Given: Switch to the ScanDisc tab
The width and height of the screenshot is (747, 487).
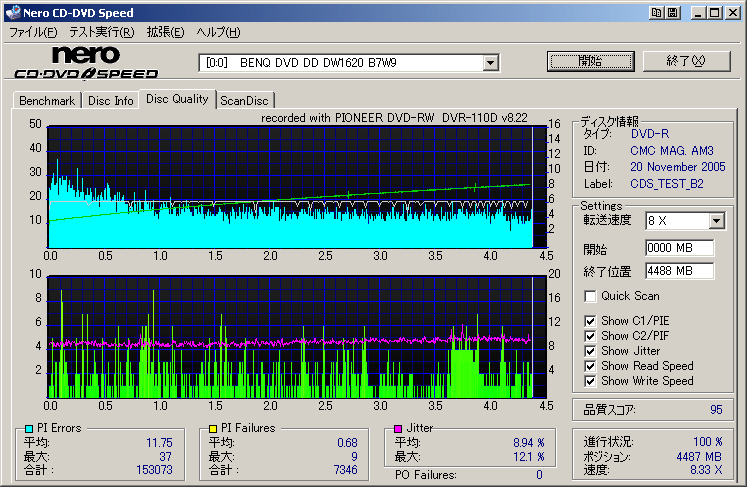Looking at the screenshot, I should 244,101.
